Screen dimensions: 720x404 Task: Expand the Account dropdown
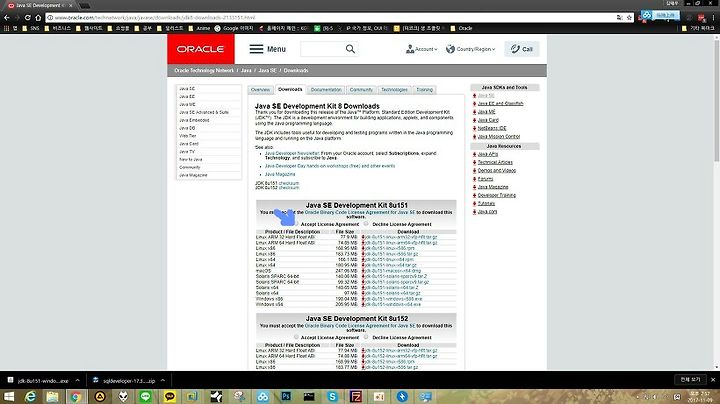pos(422,49)
